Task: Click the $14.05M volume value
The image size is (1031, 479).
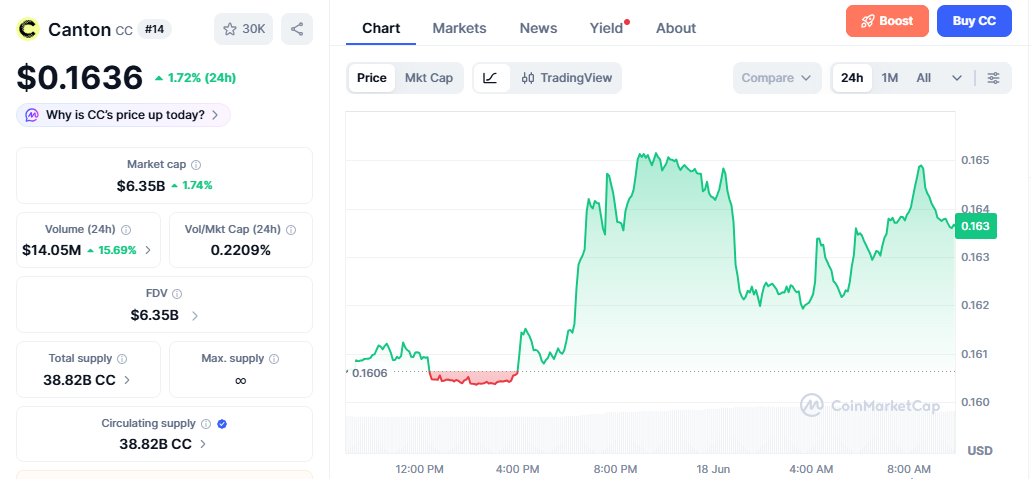Action: 52,250
